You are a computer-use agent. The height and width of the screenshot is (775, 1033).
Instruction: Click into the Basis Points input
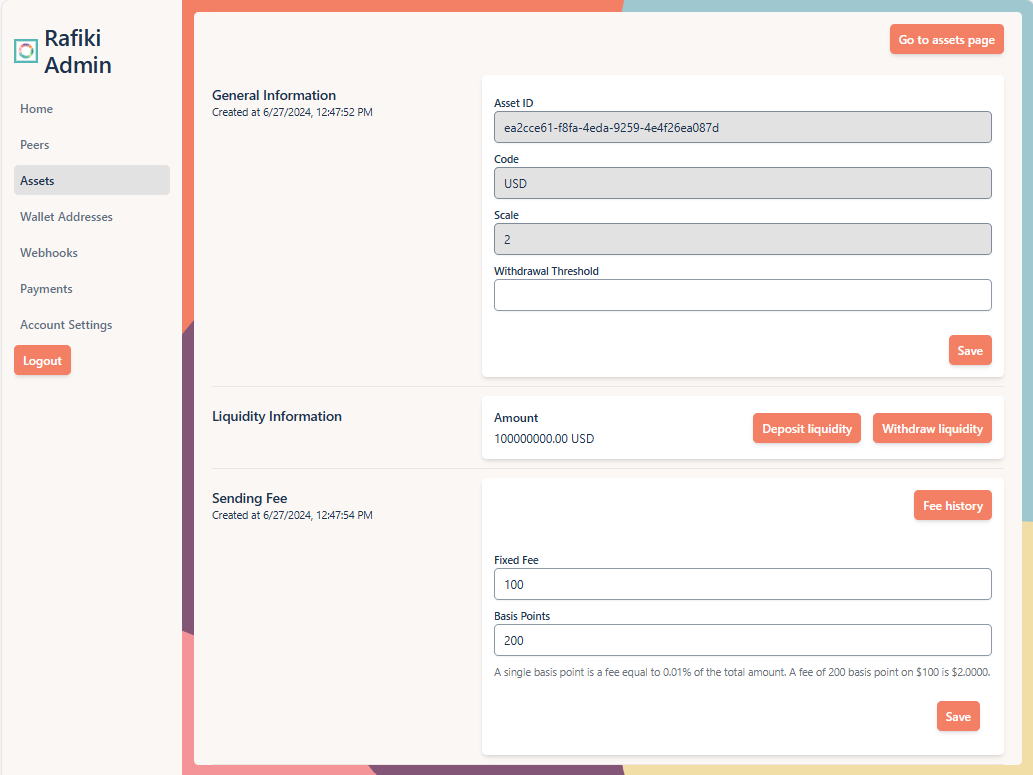(x=742, y=640)
